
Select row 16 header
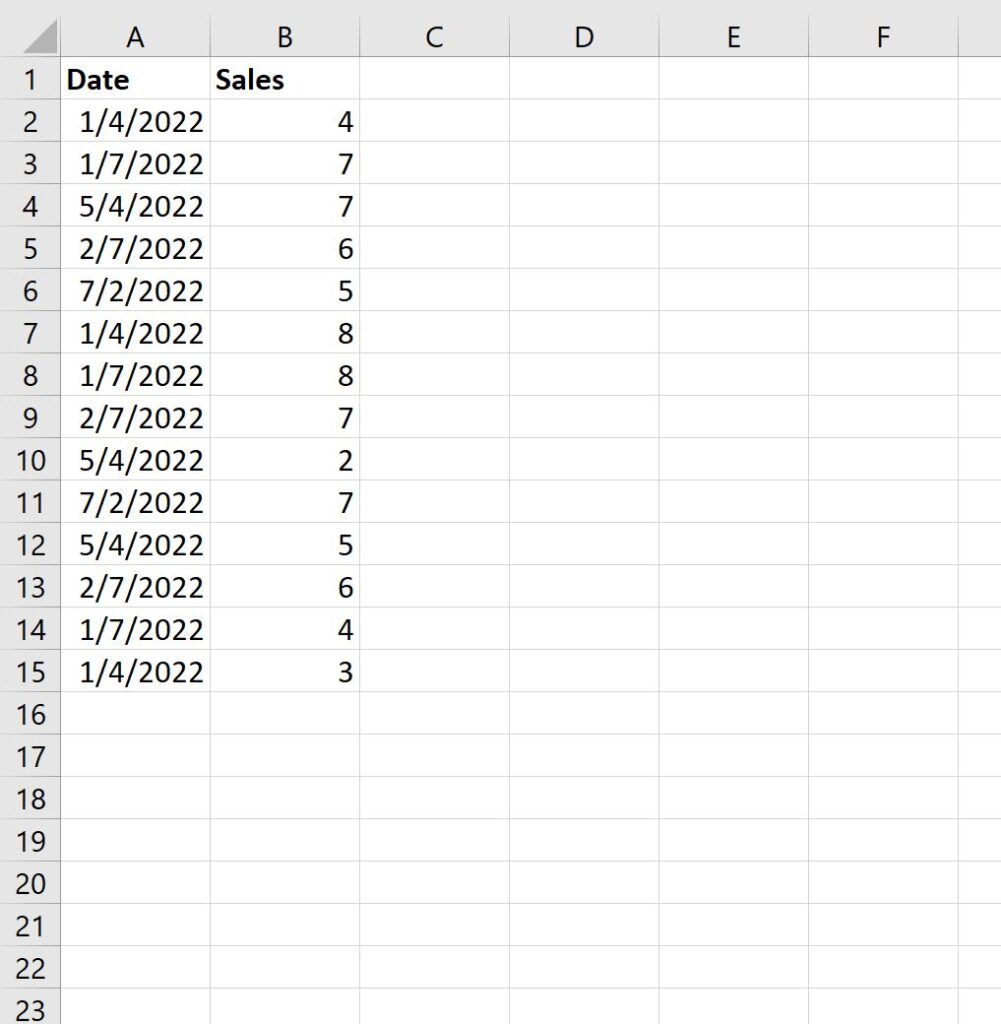30,714
